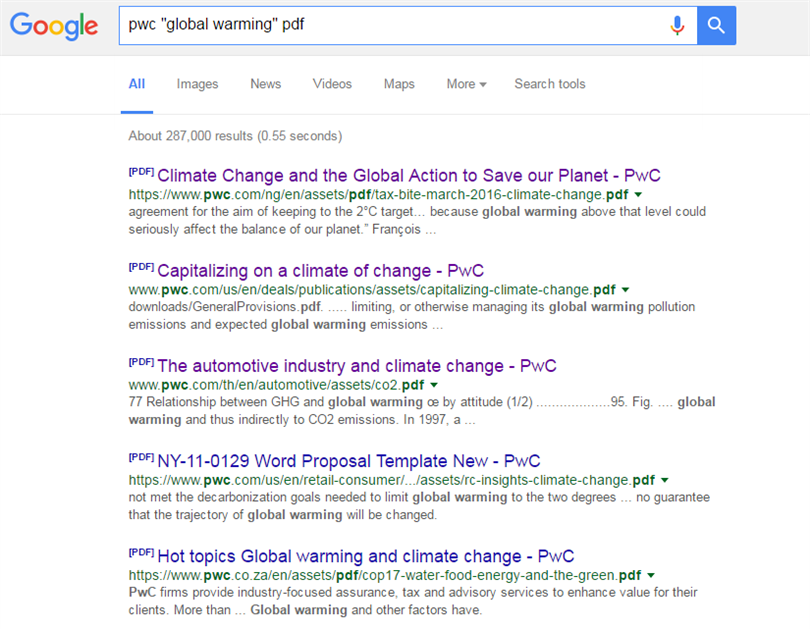
Task: Click PDF tag beside Capitalizing on a climate result
Action: point(141,266)
